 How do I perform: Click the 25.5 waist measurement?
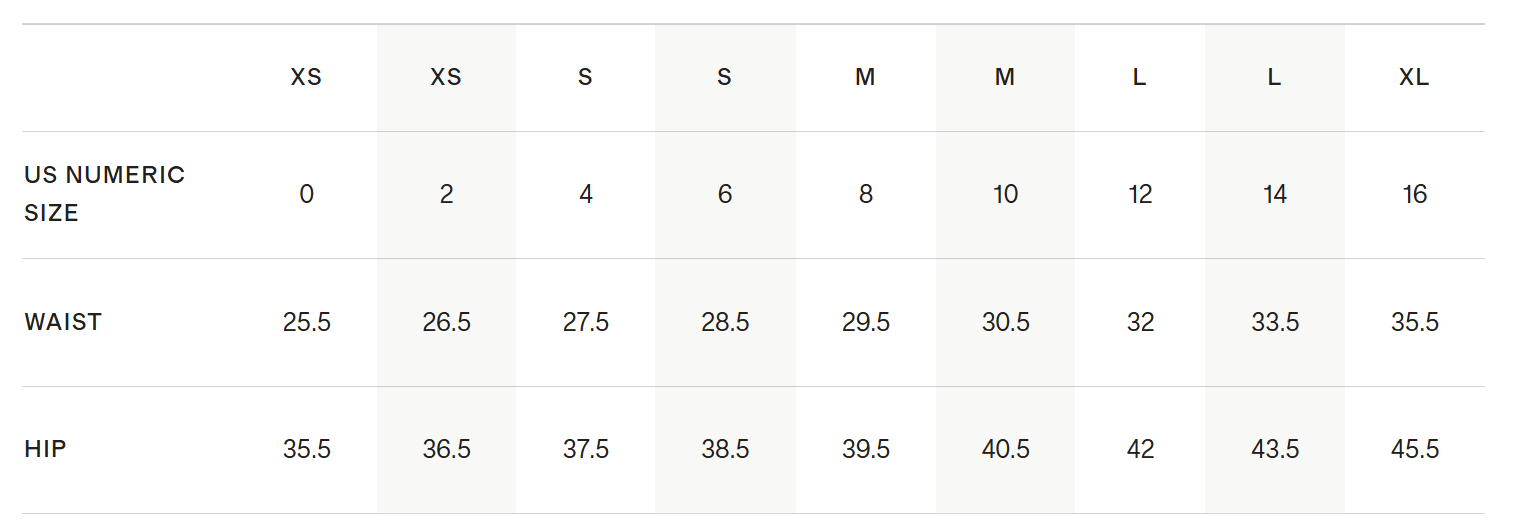coord(306,322)
